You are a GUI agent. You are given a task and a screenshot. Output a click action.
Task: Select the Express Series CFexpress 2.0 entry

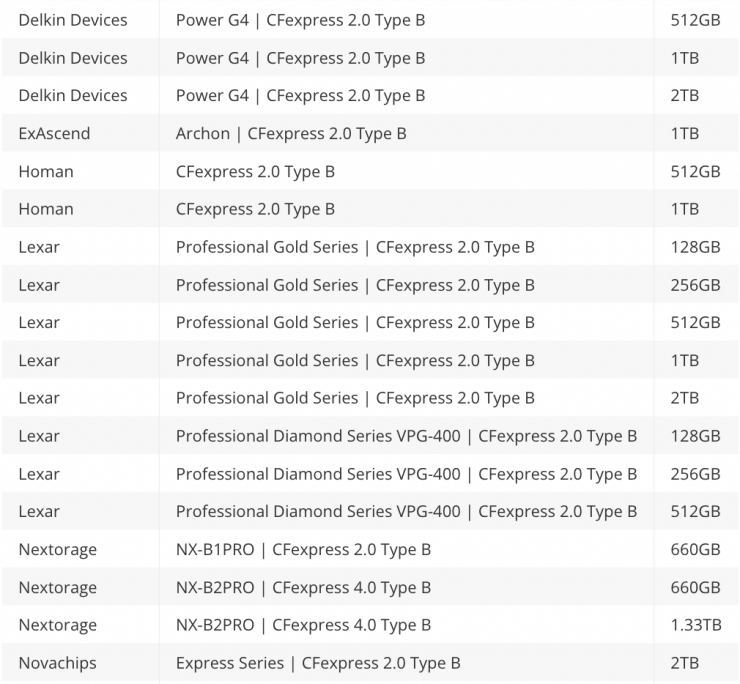(x=318, y=663)
